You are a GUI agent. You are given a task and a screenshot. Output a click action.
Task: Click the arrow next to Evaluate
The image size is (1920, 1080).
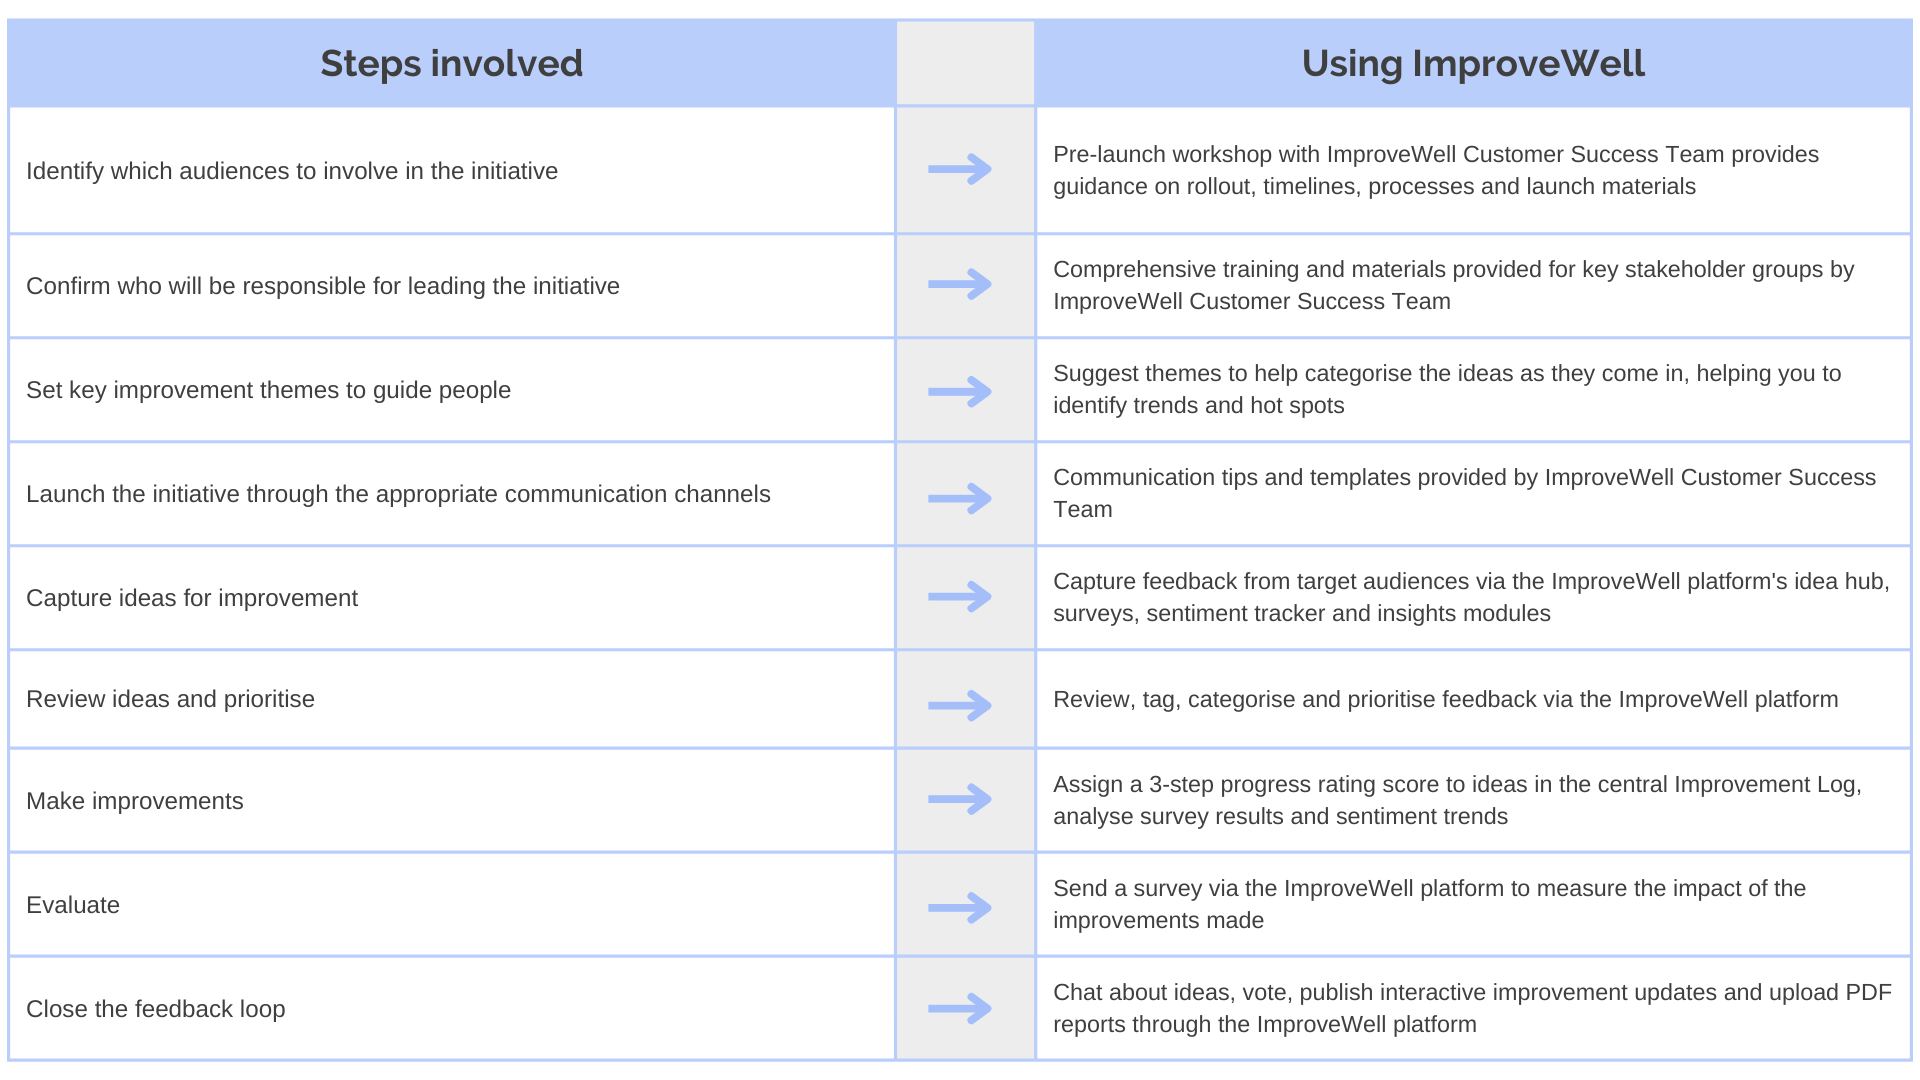(x=960, y=907)
